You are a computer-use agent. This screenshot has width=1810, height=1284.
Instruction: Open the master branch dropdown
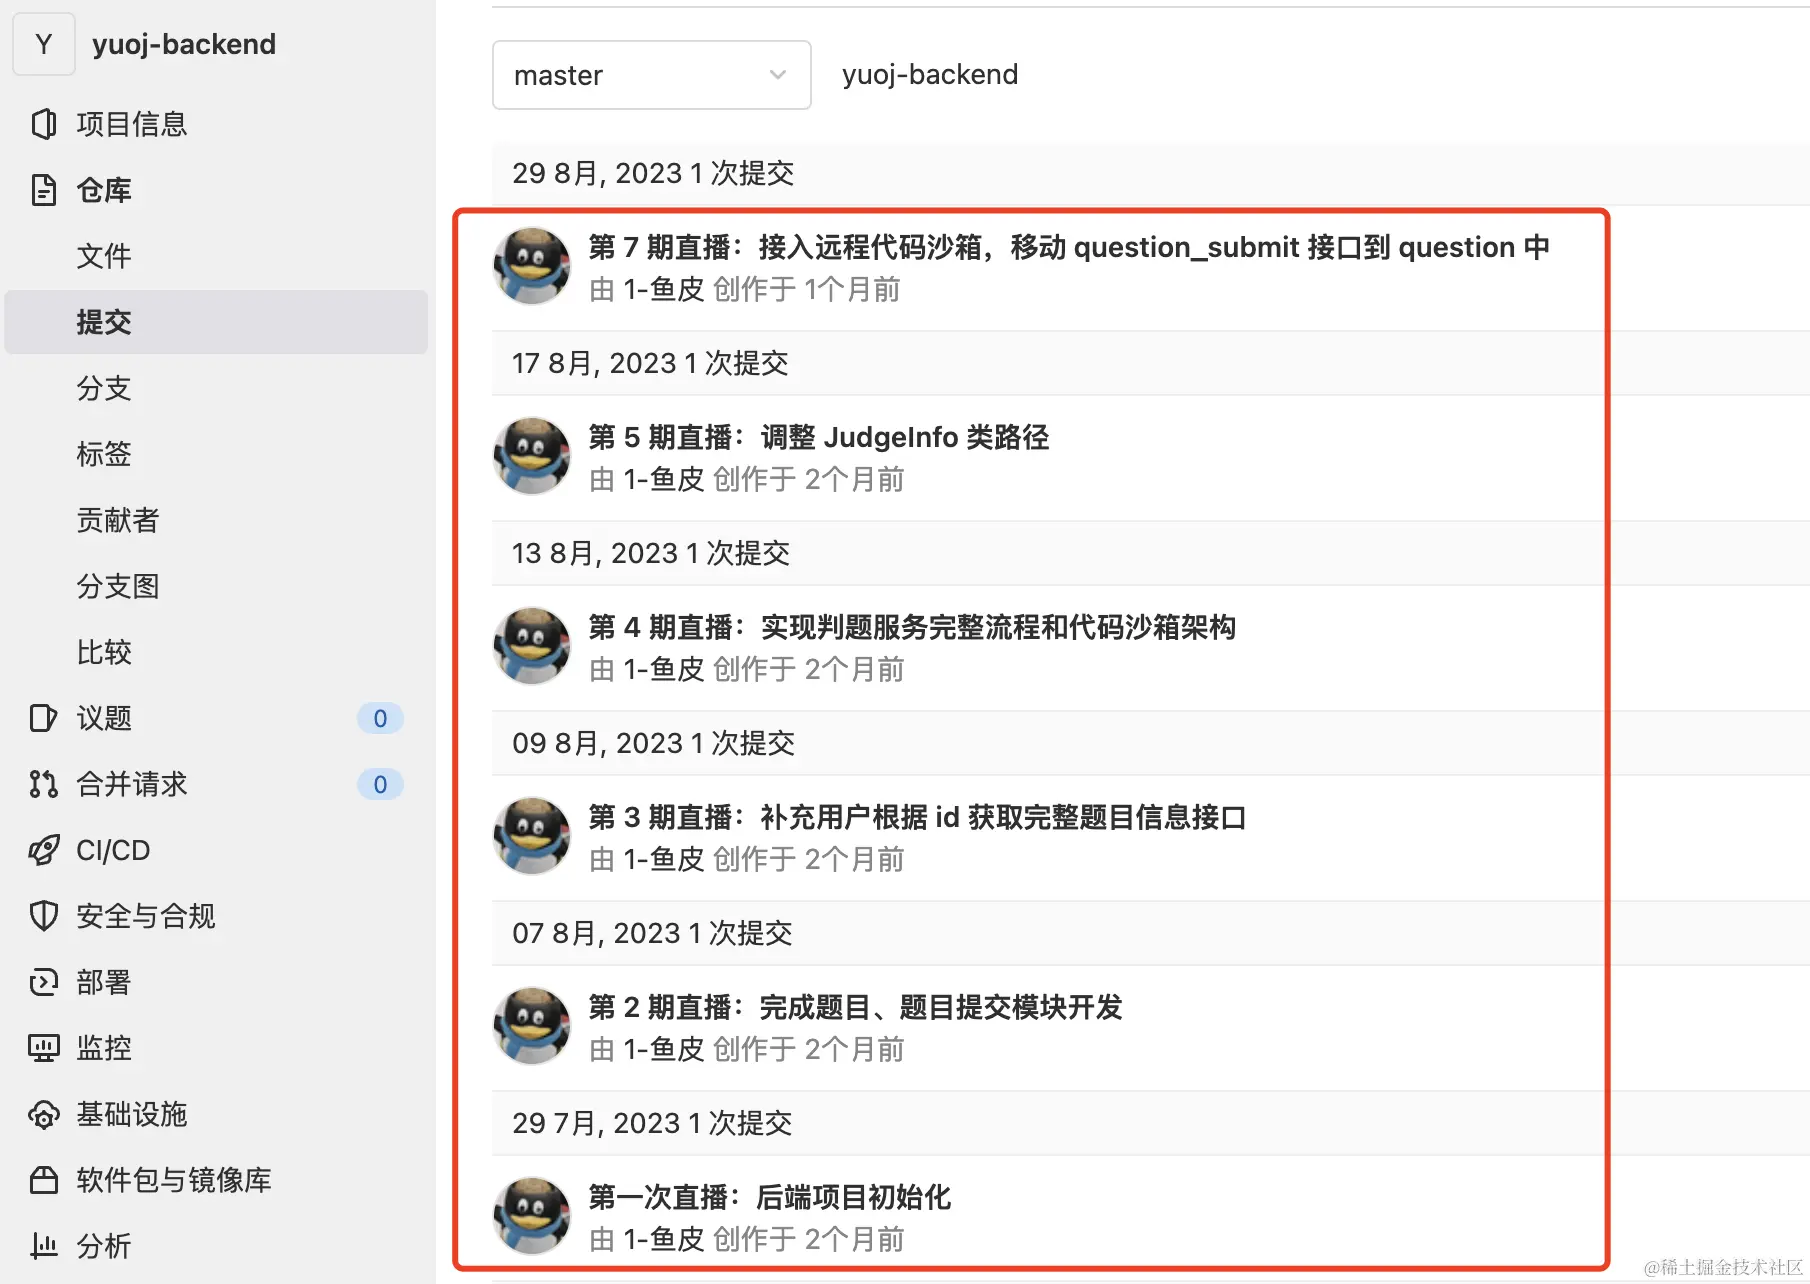click(652, 75)
